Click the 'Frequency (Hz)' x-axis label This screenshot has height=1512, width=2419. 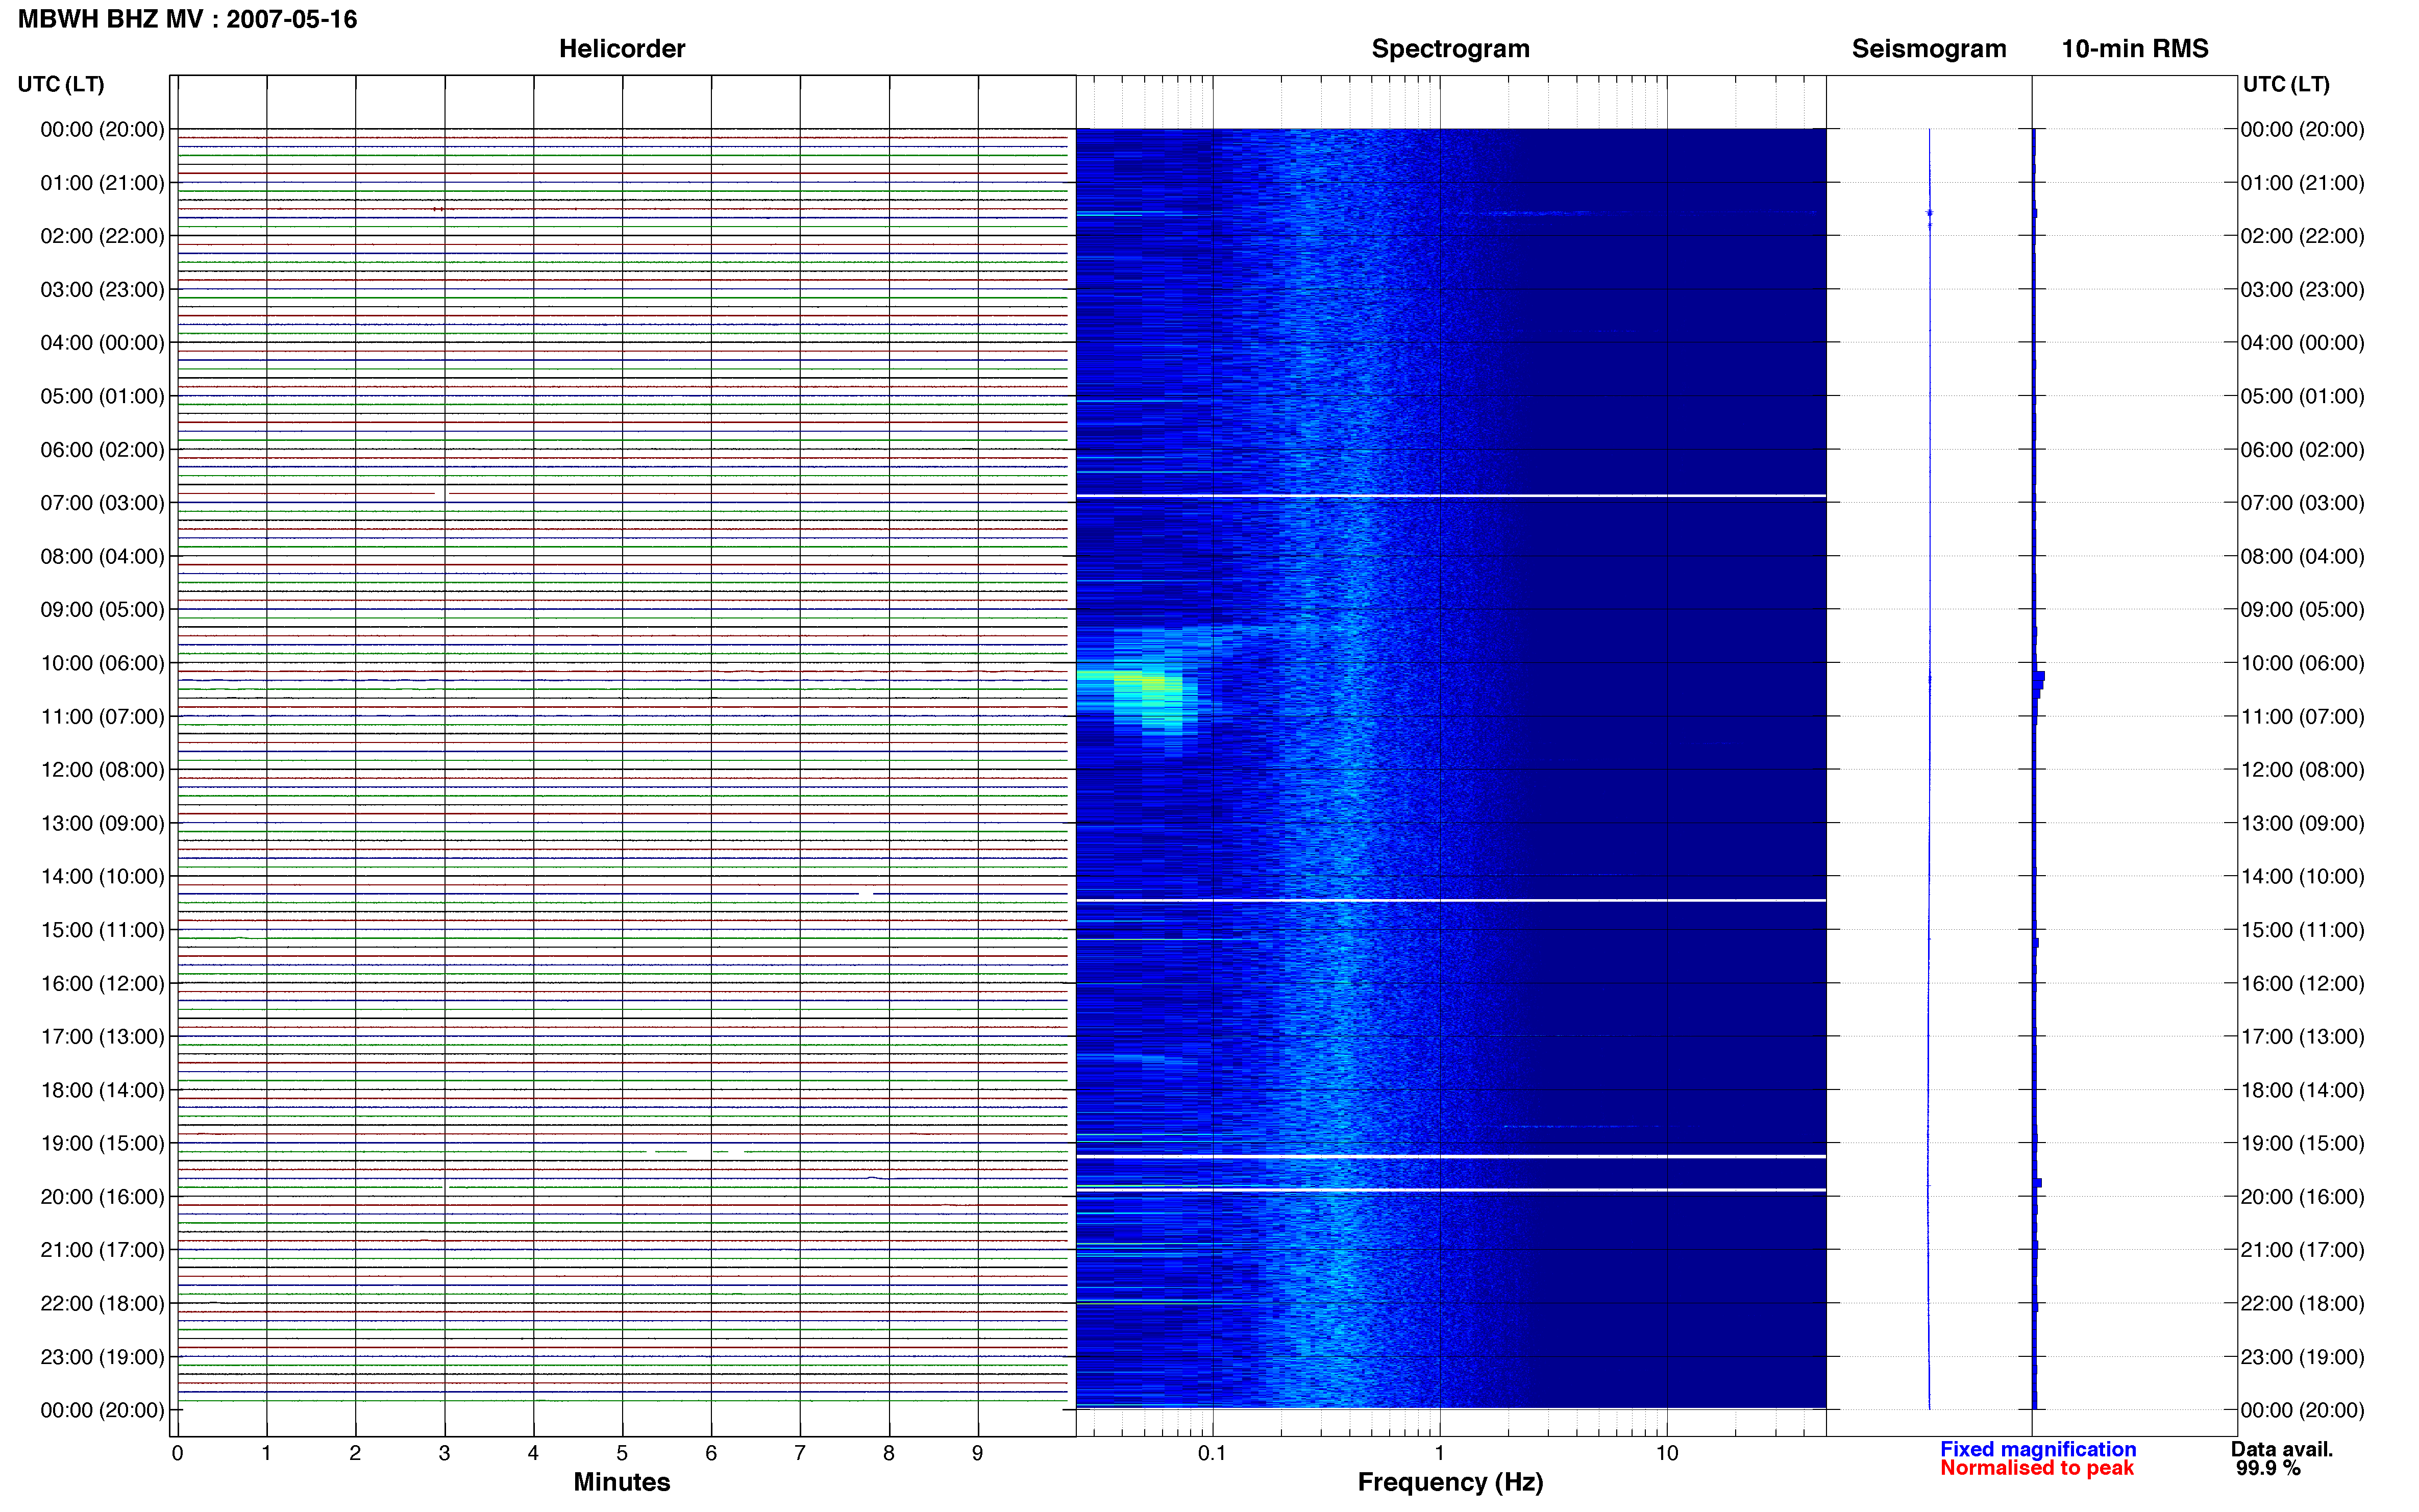click(1450, 1483)
